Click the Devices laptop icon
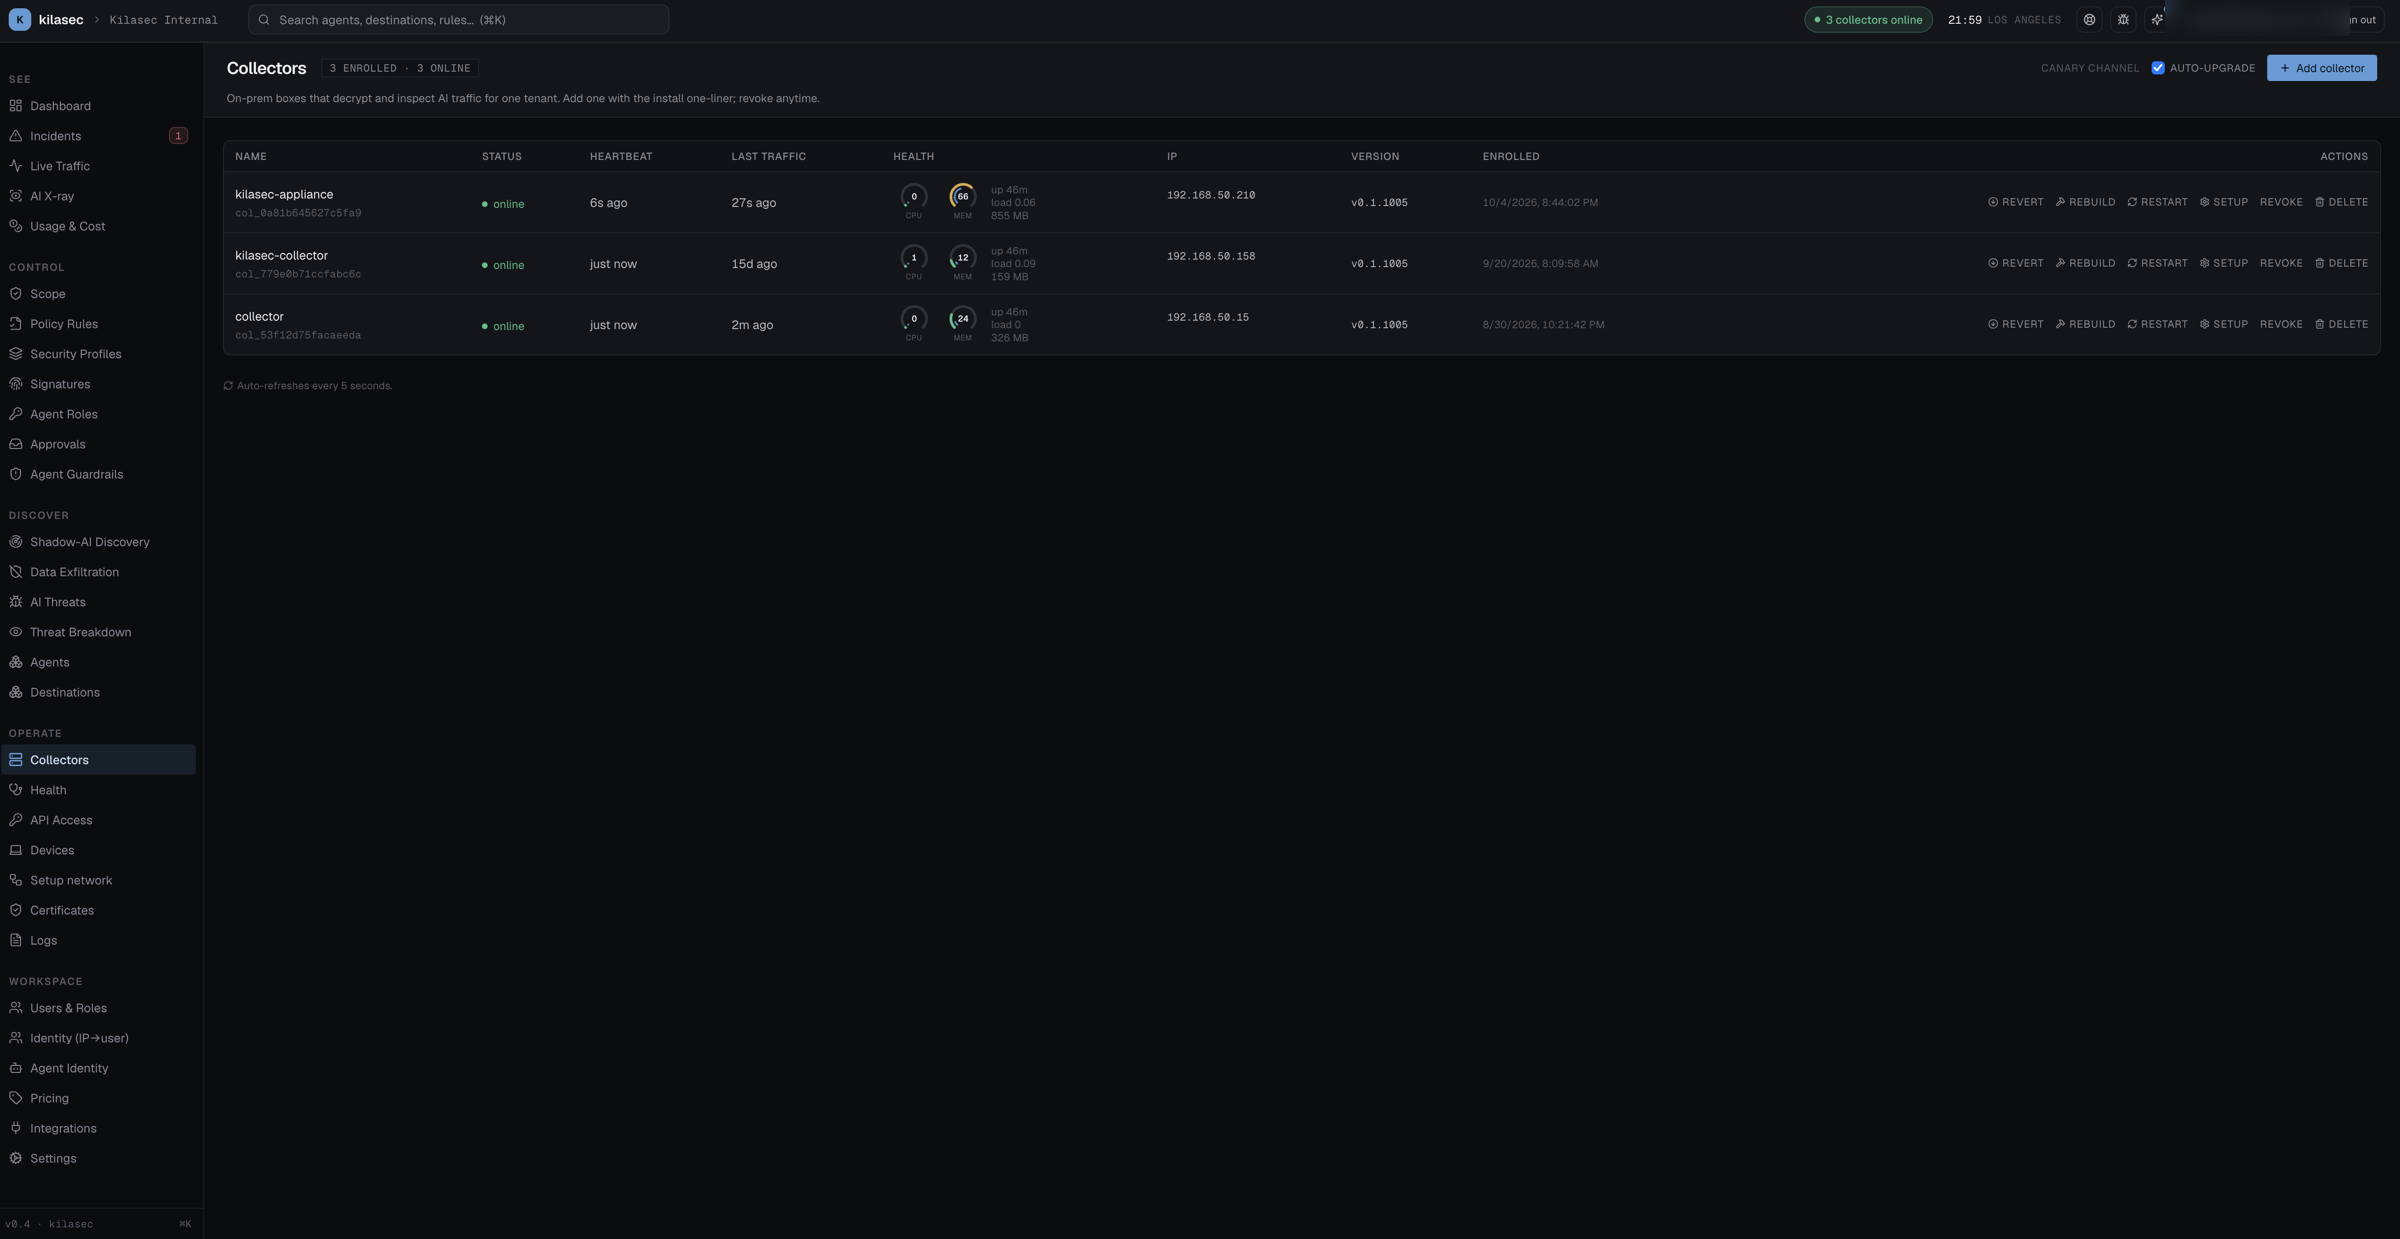This screenshot has height=1239, width=2400. 15,850
